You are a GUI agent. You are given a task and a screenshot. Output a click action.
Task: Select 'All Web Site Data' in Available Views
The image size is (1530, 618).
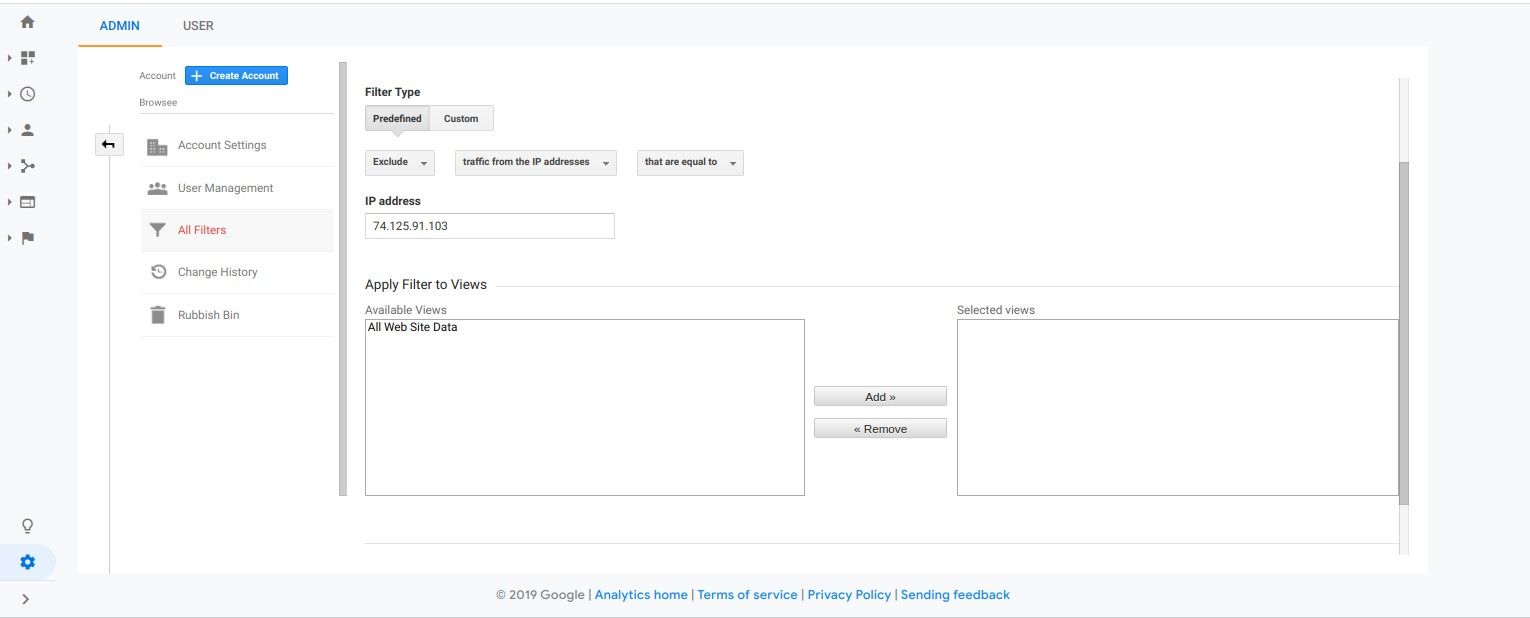pyautogui.click(x=412, y=327)
